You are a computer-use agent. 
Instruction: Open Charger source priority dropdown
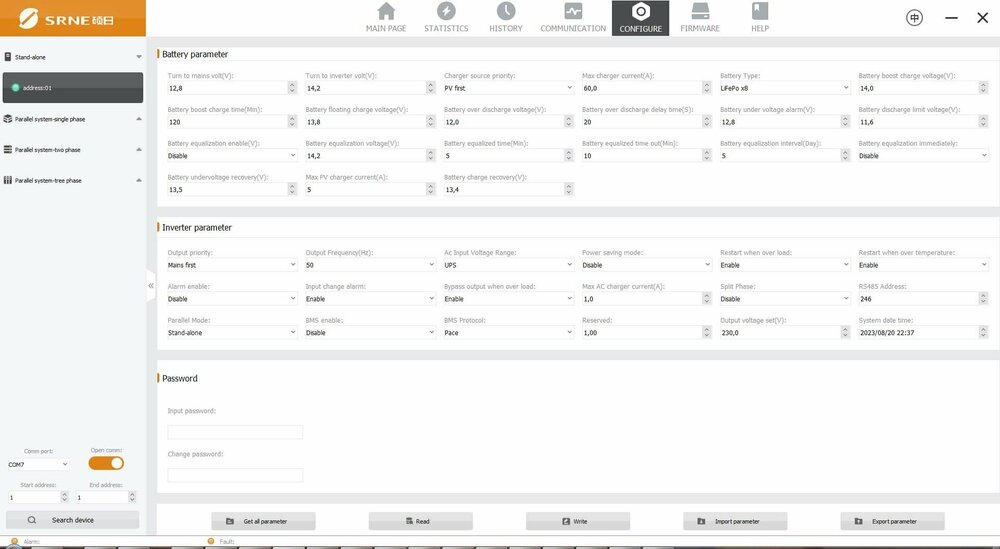coord(509,88)
